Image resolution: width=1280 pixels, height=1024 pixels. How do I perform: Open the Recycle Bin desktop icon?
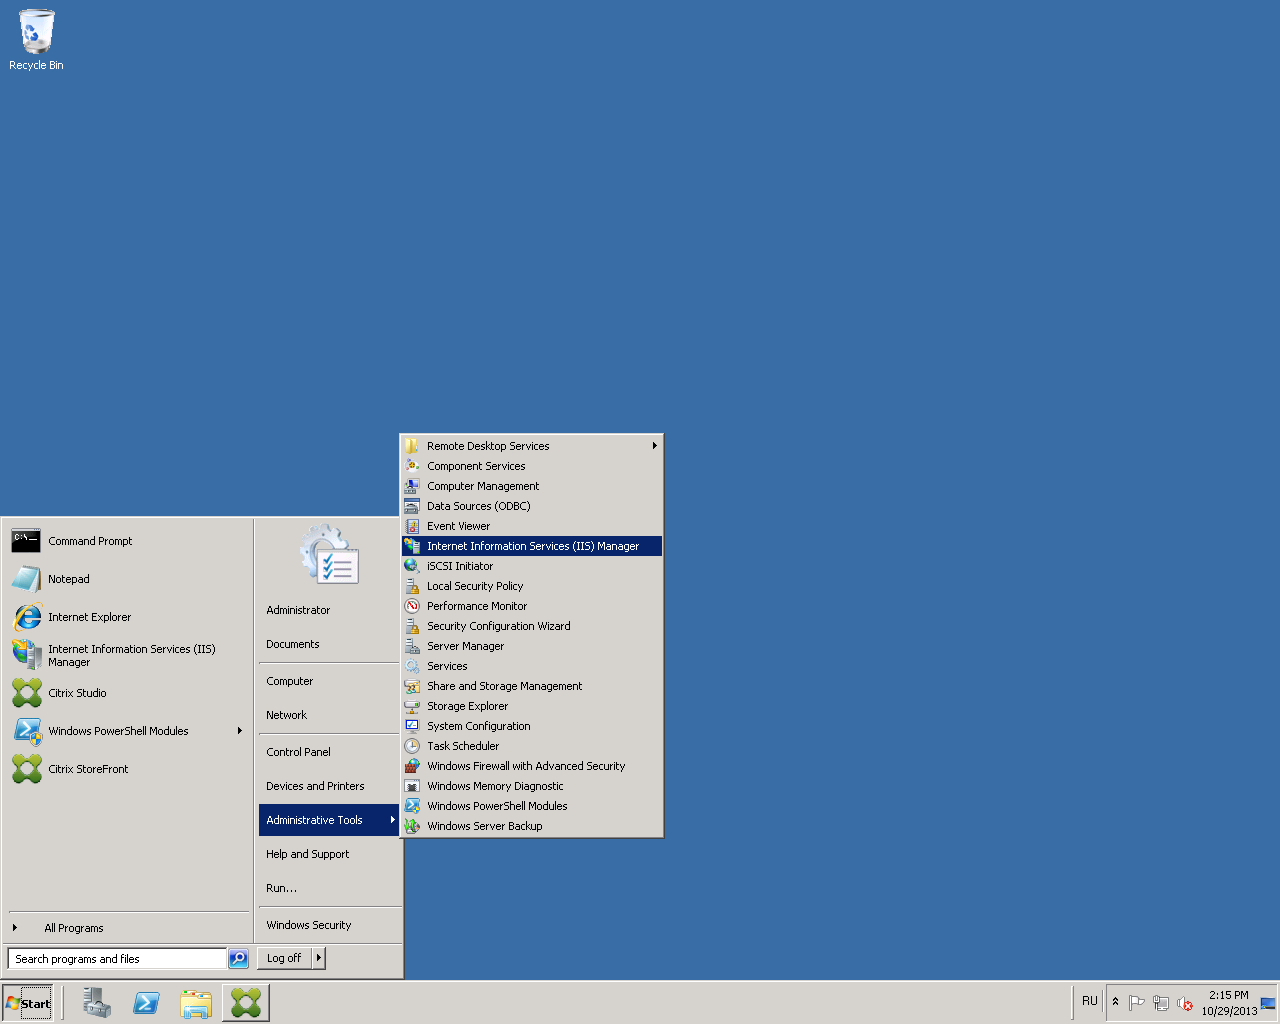tap(36, 40)
